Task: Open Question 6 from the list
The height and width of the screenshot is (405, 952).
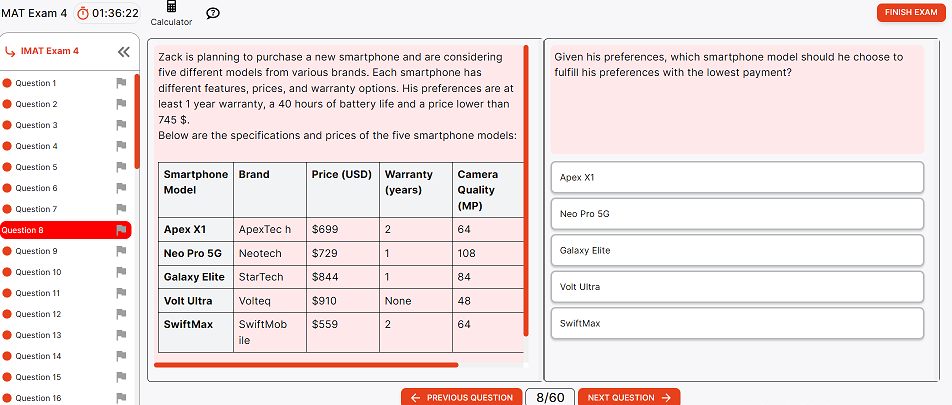Action: 36,188
